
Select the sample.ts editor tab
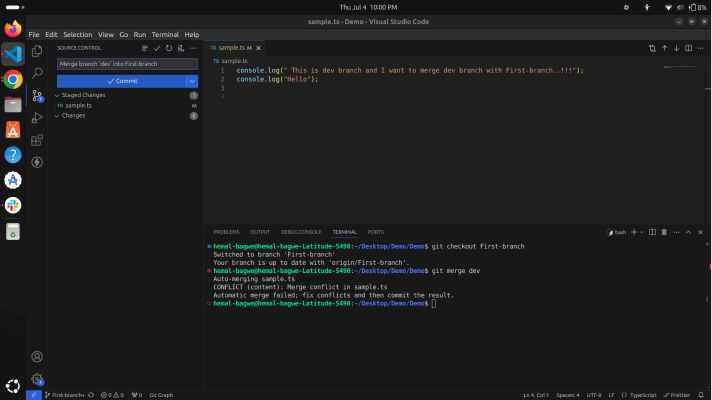(232, 48)
